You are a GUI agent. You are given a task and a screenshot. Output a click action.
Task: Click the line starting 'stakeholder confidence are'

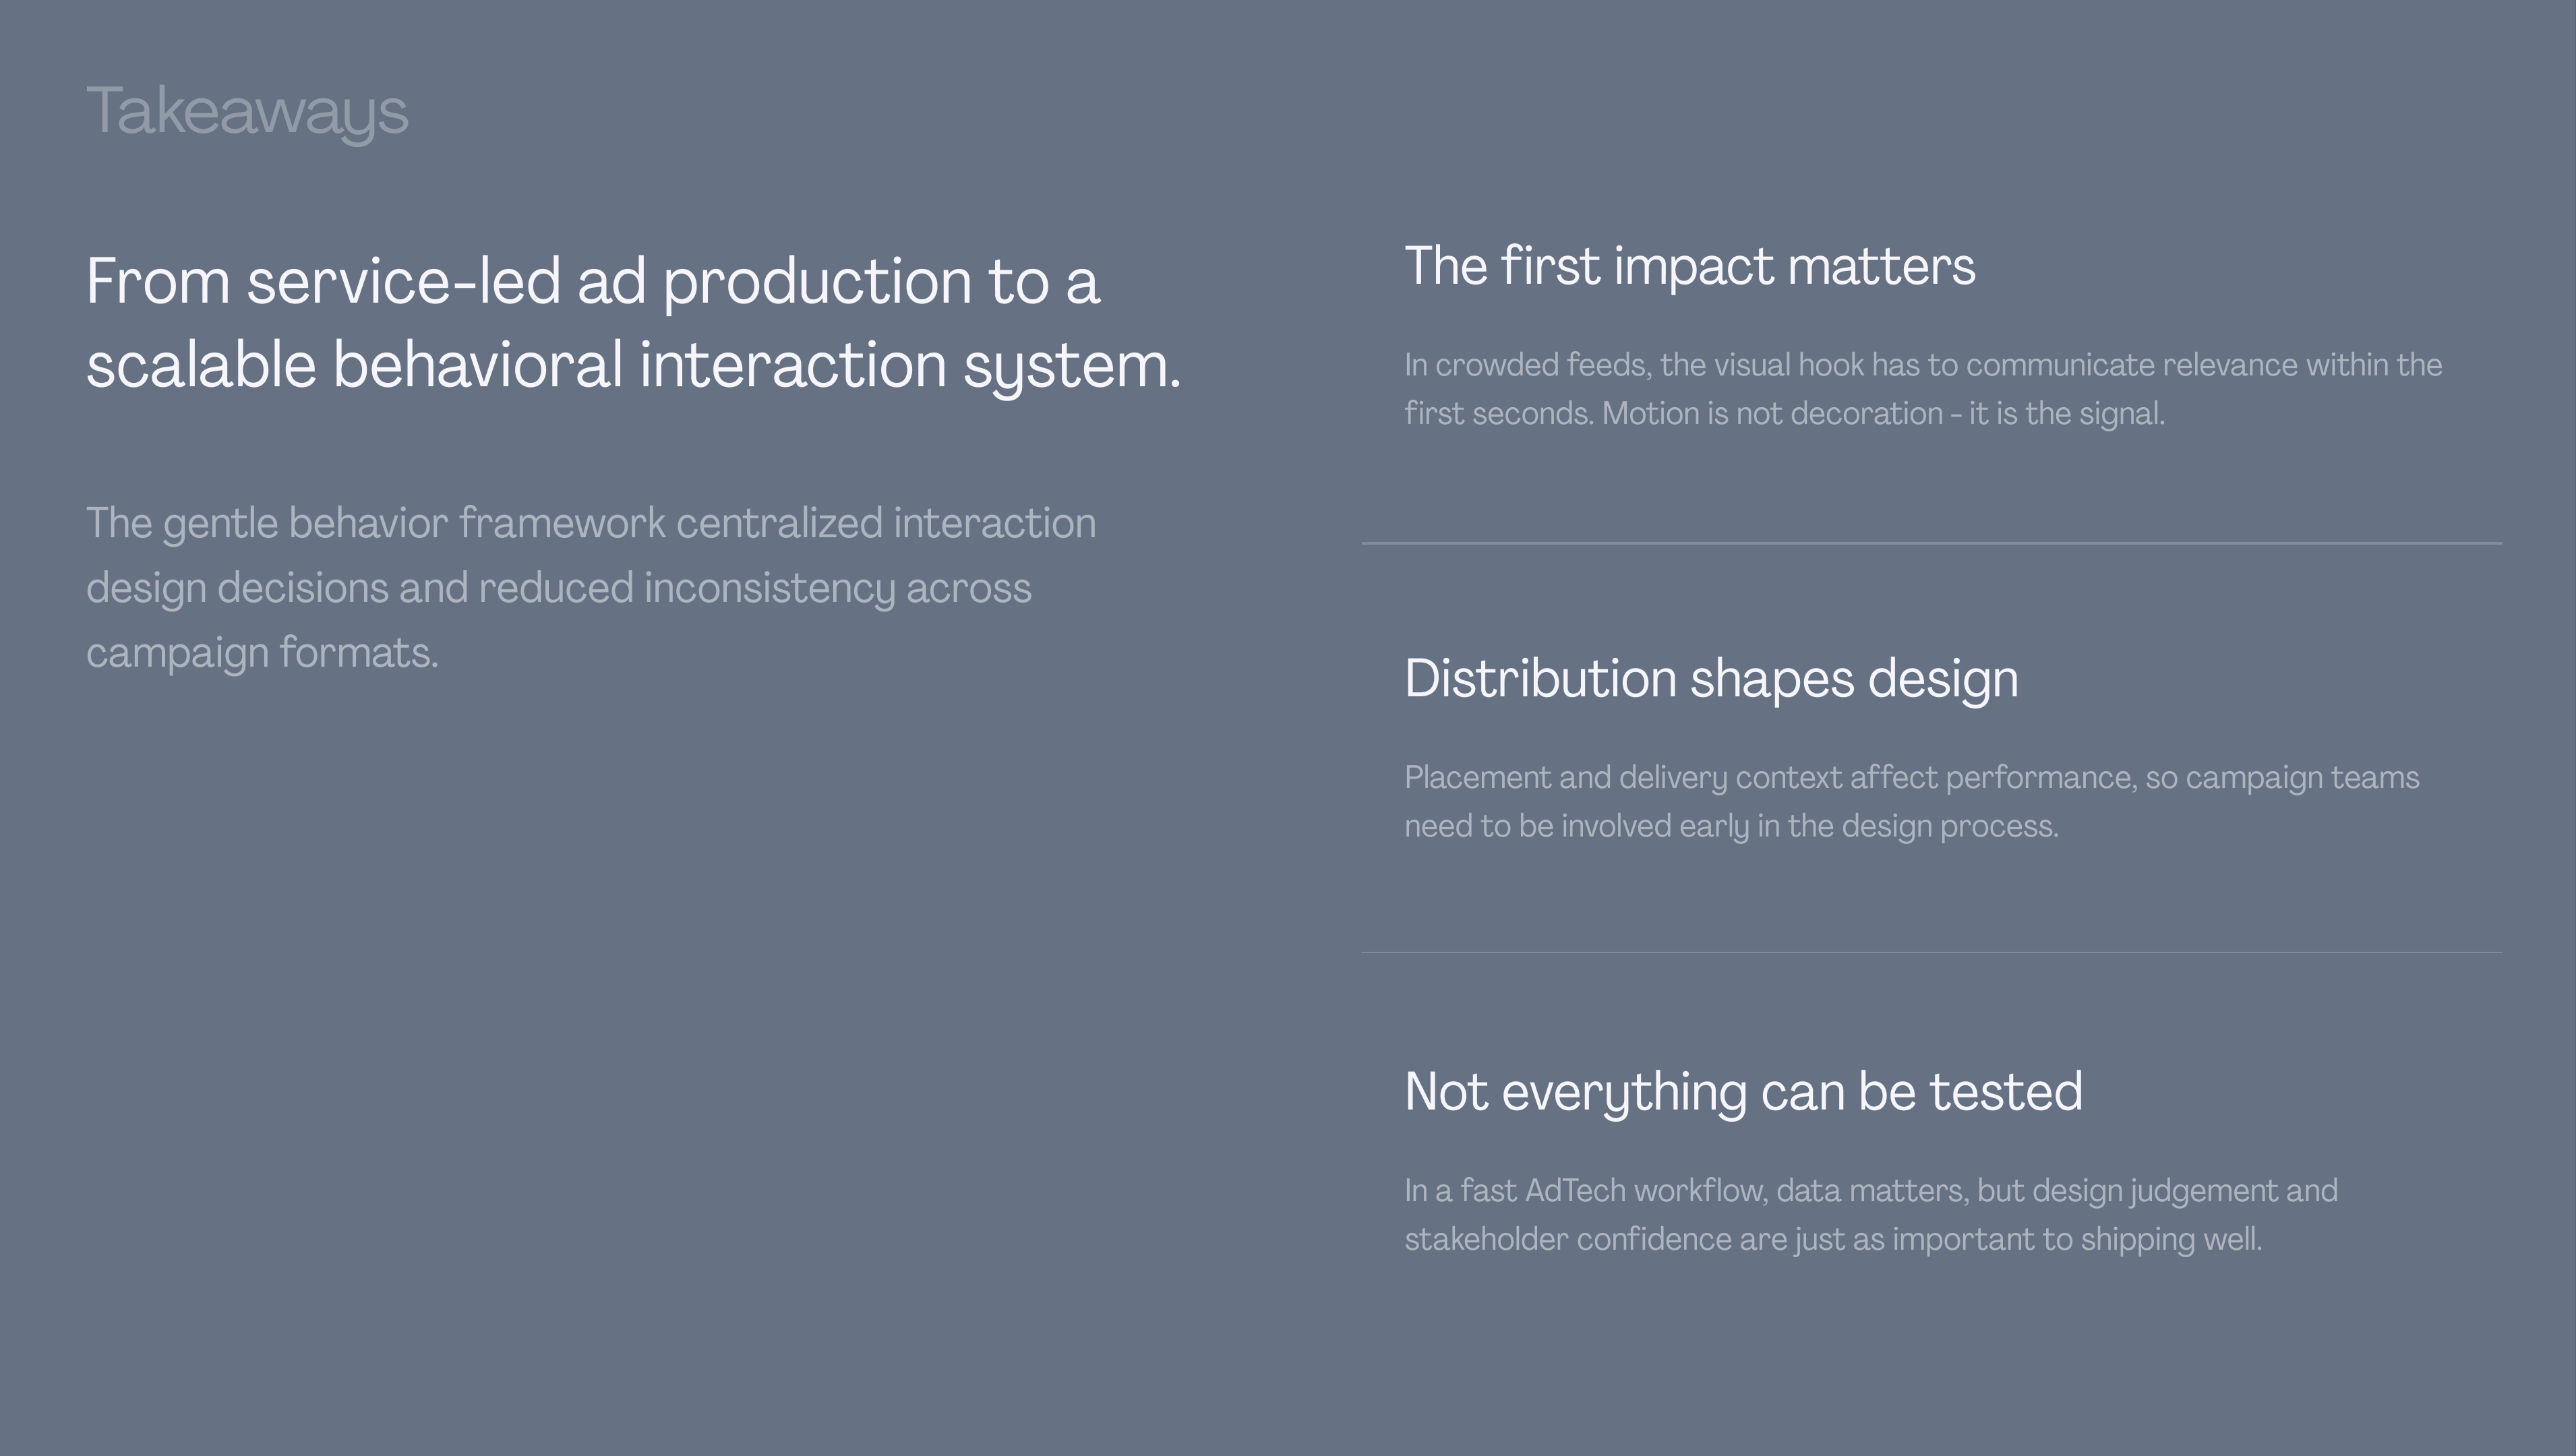pyautogui.click(x=1833, y=1240)
